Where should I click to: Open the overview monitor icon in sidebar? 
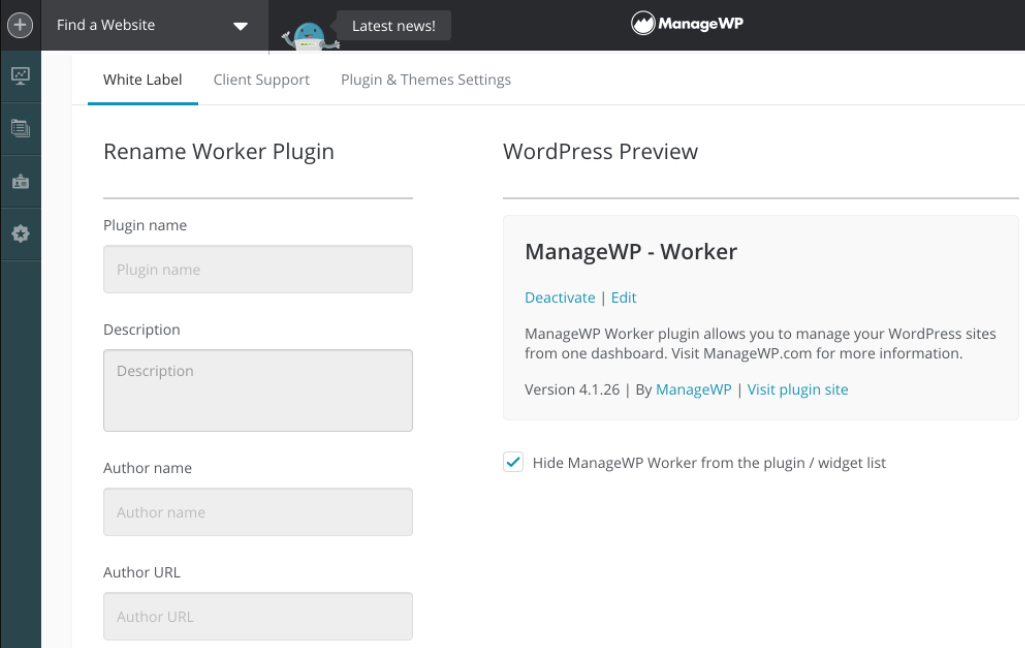pyautogui.click(x=20, y=76)
